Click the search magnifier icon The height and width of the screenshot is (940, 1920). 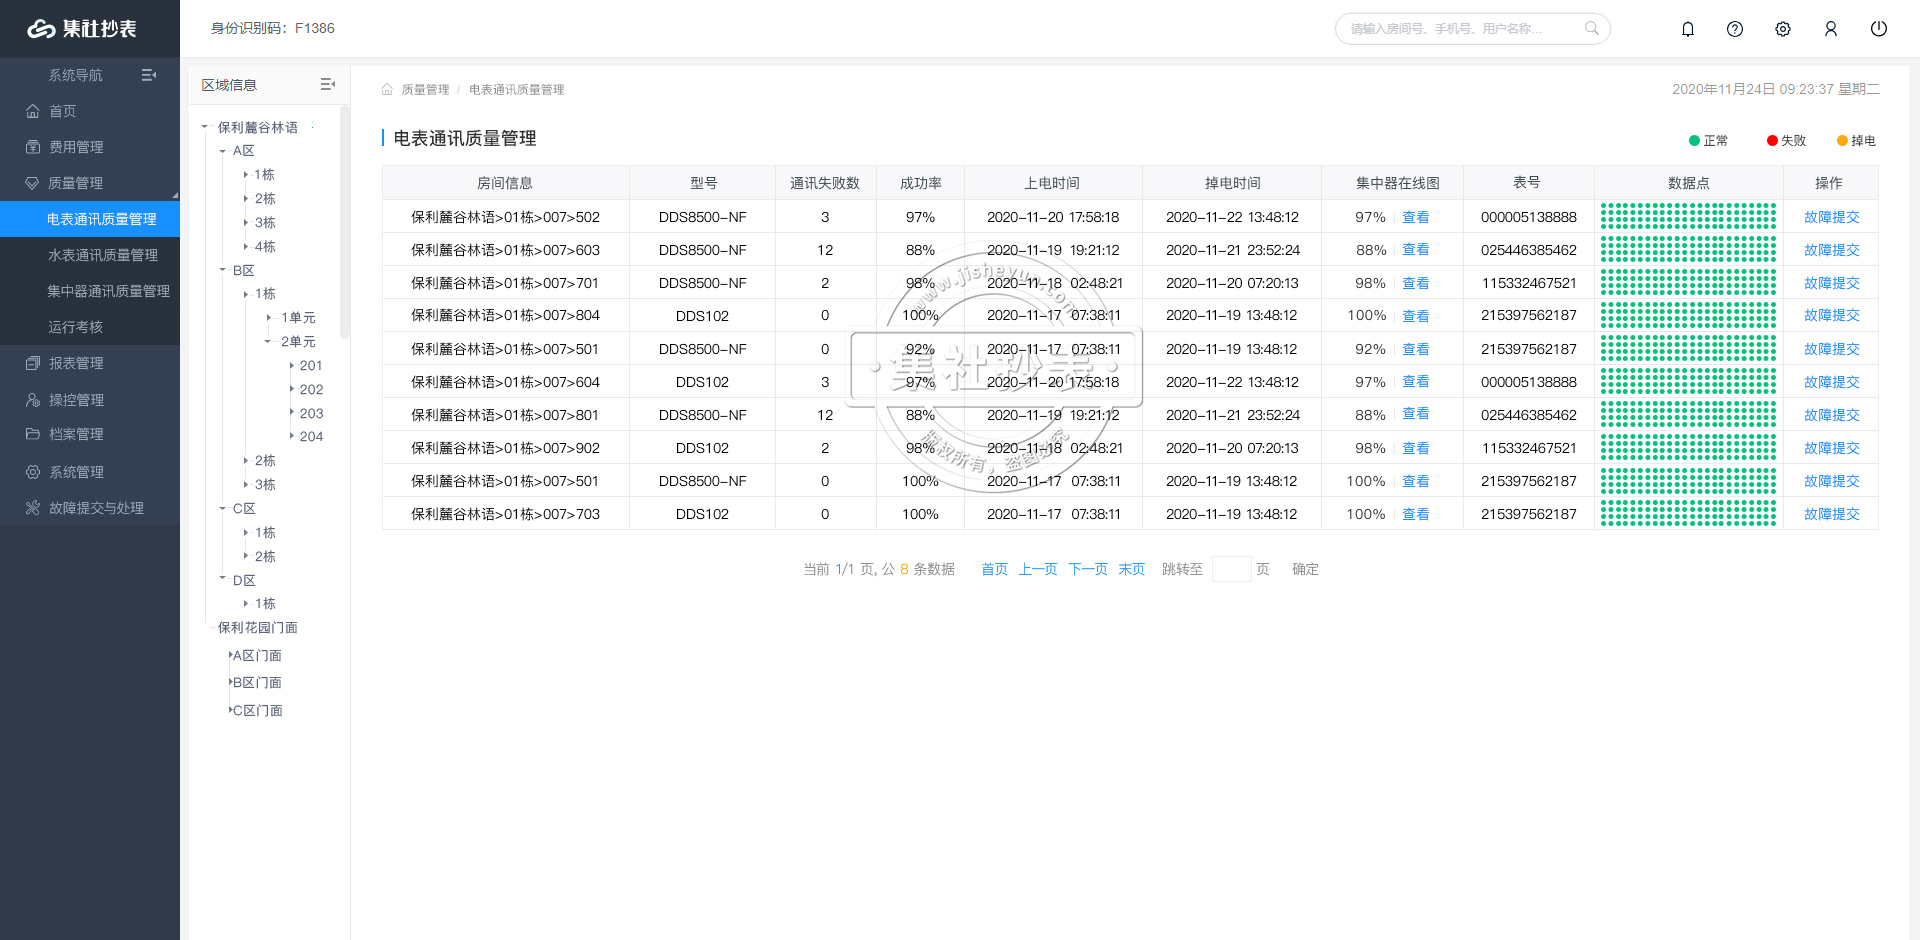coord(1591,29)
